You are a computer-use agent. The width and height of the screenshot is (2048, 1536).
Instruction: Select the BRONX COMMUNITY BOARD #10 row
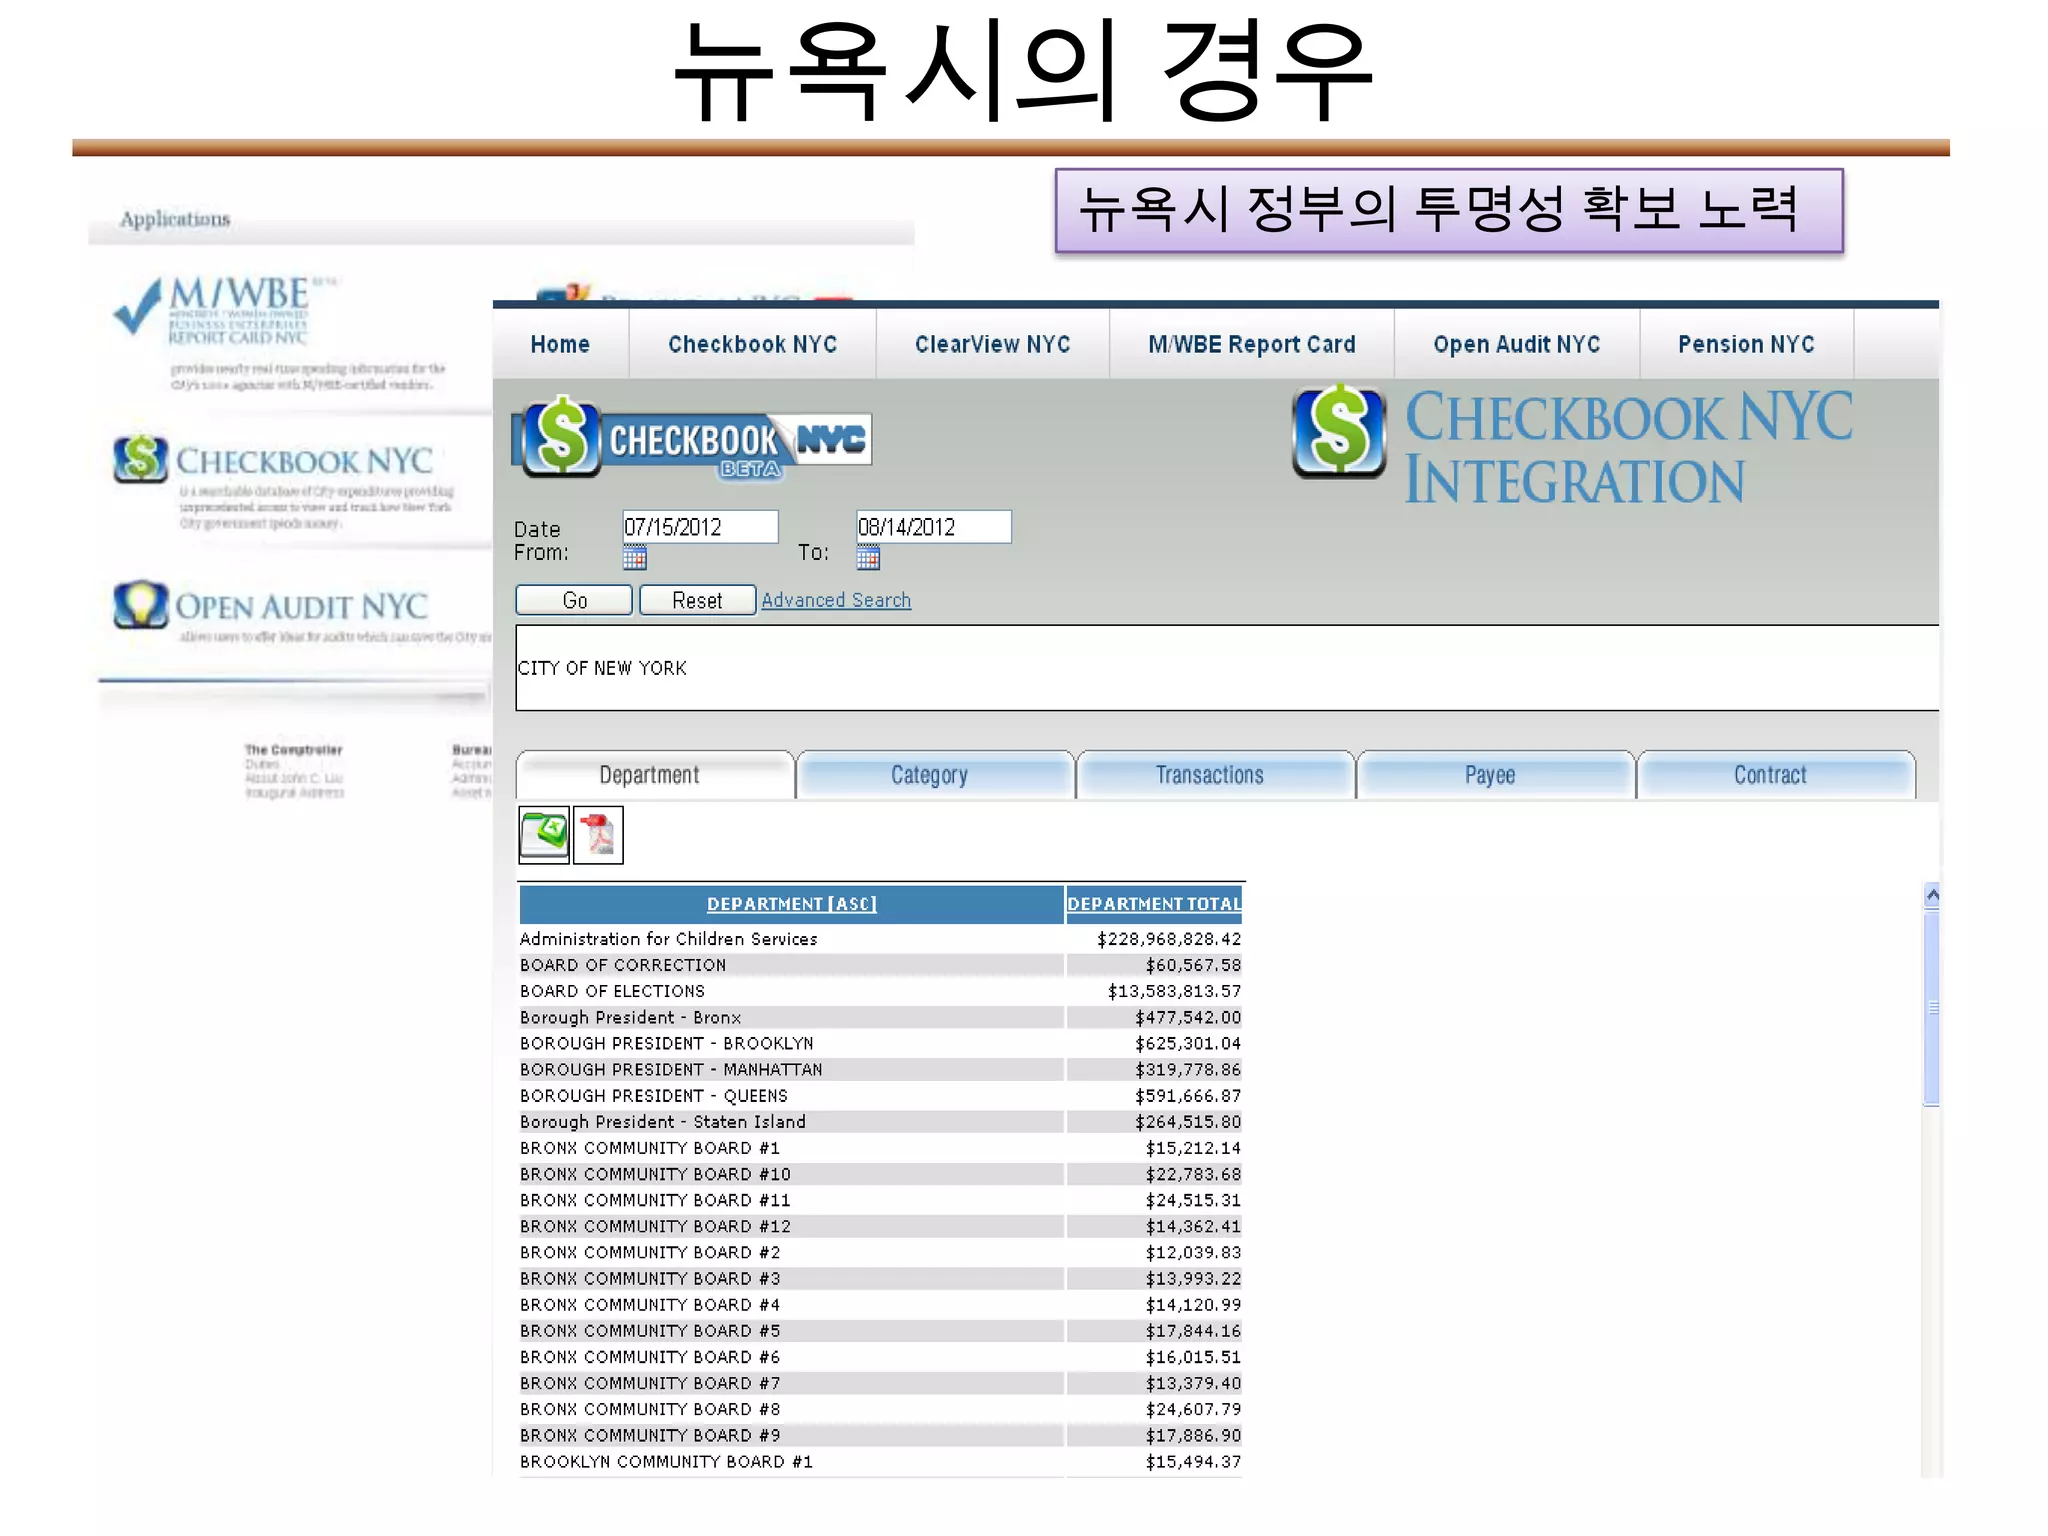click(x=881, y=1174)
